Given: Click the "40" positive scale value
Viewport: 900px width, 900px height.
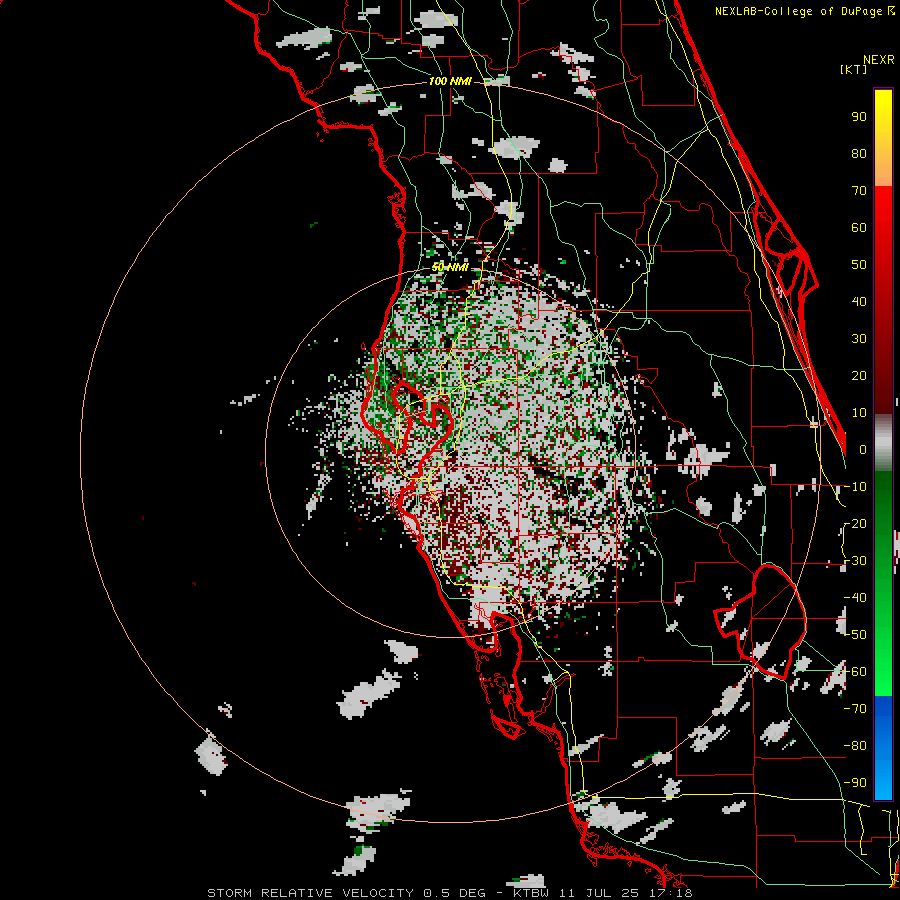Looking at the screenshot, I should (859, 302).
